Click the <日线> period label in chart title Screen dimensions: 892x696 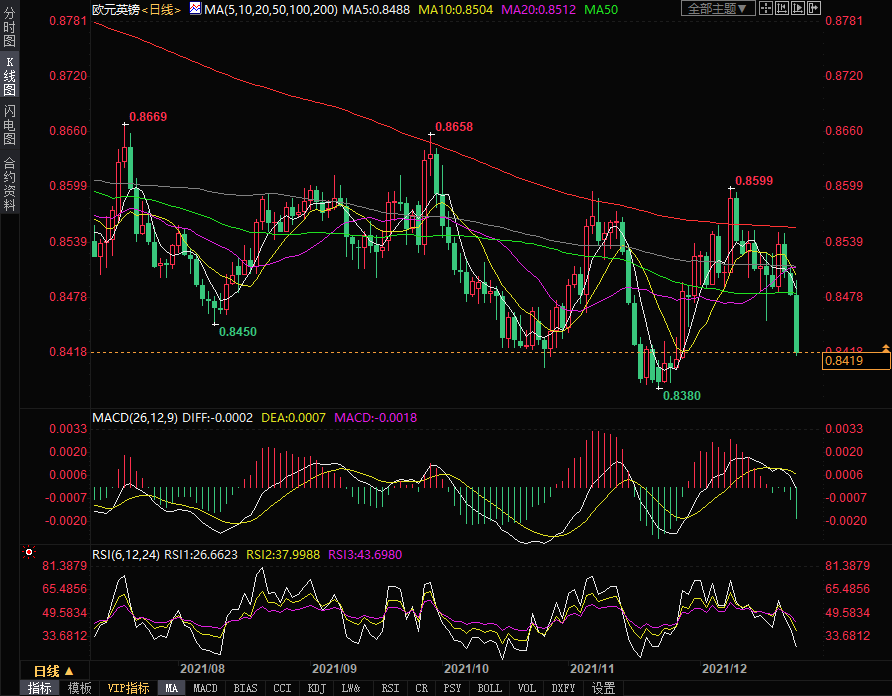click(158, 9)
